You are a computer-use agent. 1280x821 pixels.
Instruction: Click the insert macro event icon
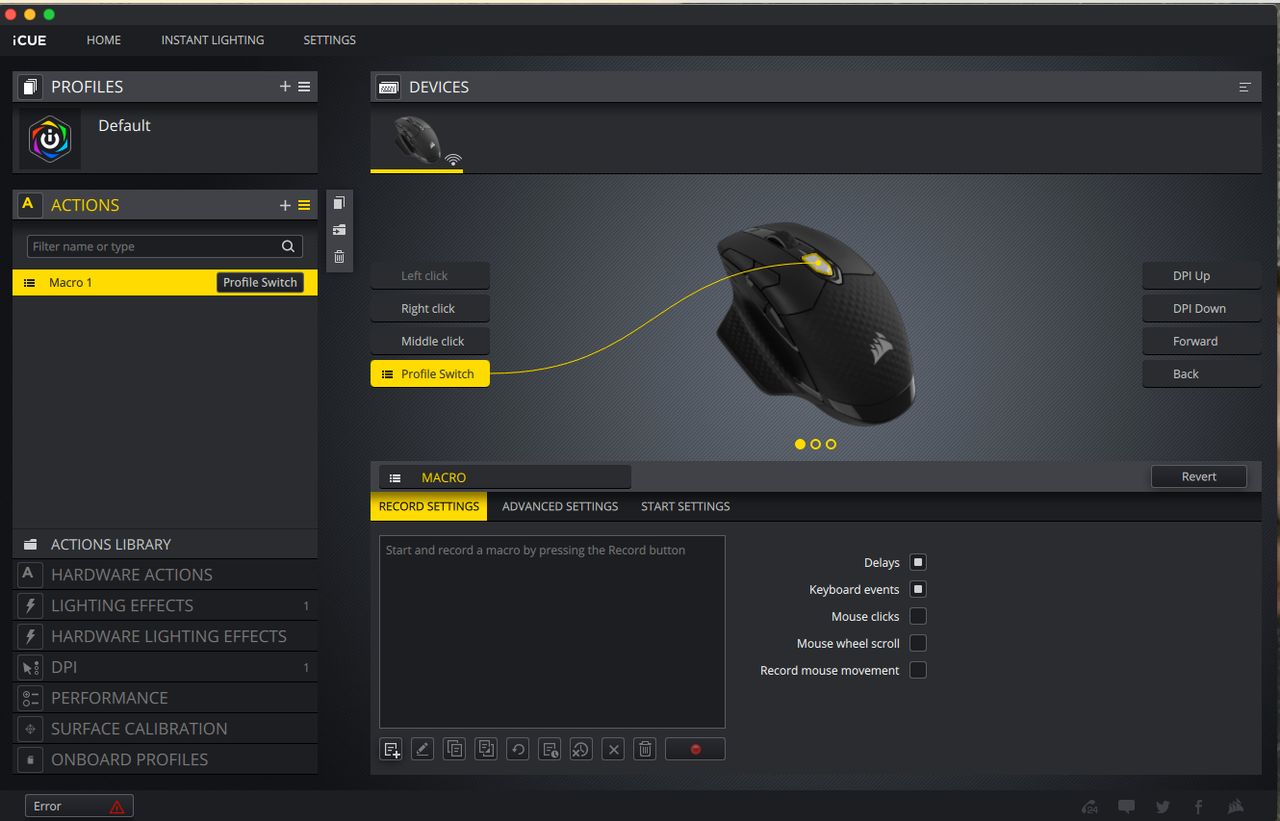391,749
